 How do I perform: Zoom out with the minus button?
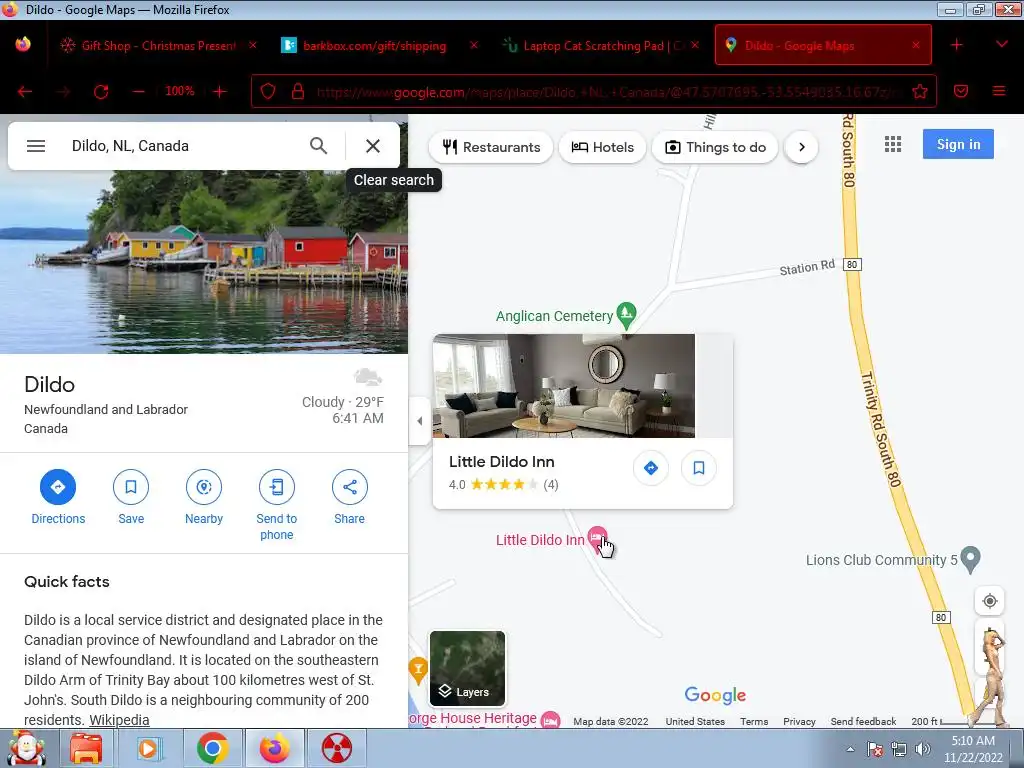[138, 91]
